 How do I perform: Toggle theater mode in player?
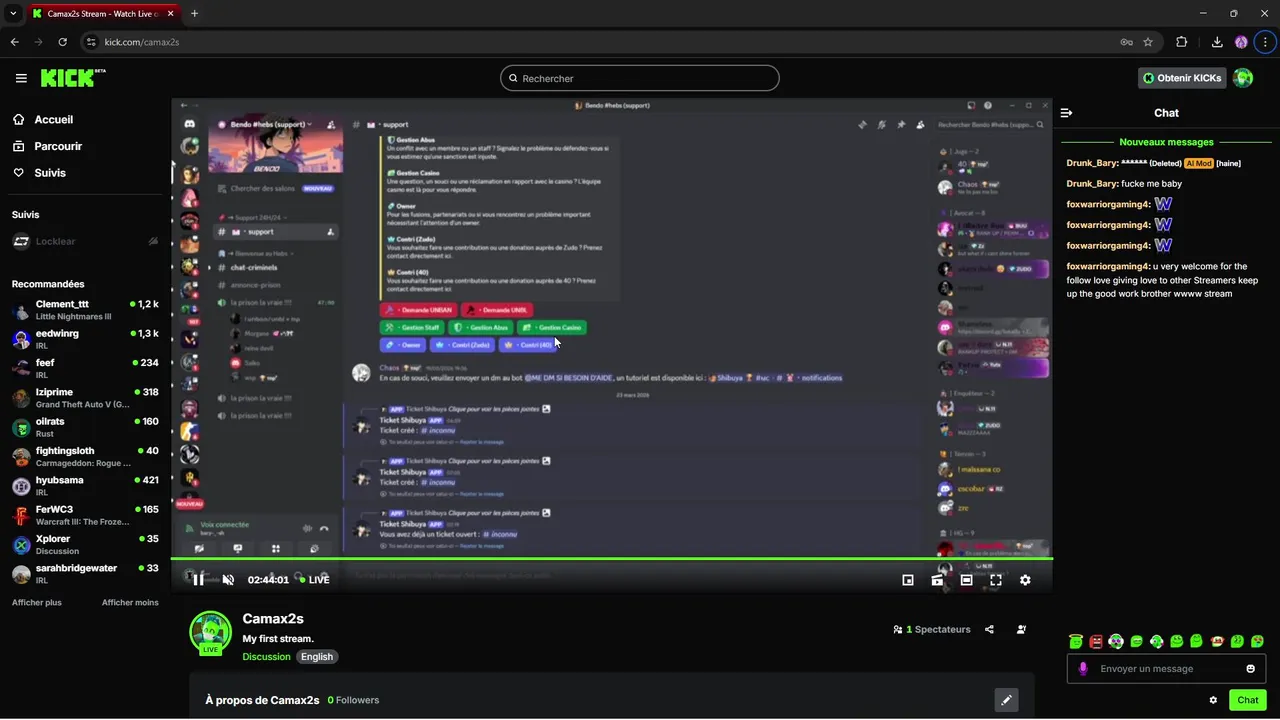coord(966,580)
